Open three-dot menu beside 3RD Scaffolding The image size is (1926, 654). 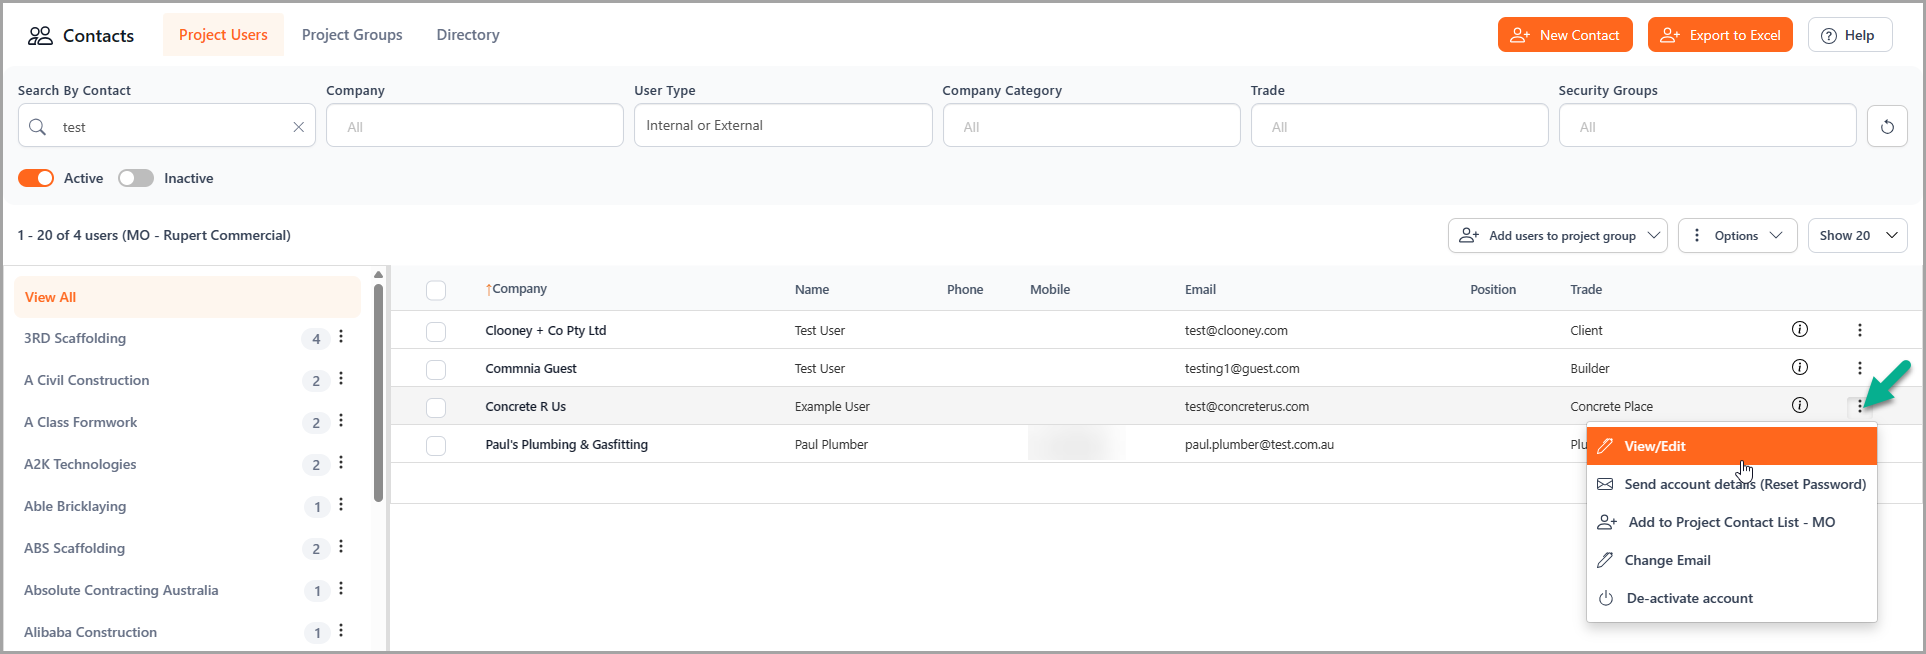(x=341, y=337)
